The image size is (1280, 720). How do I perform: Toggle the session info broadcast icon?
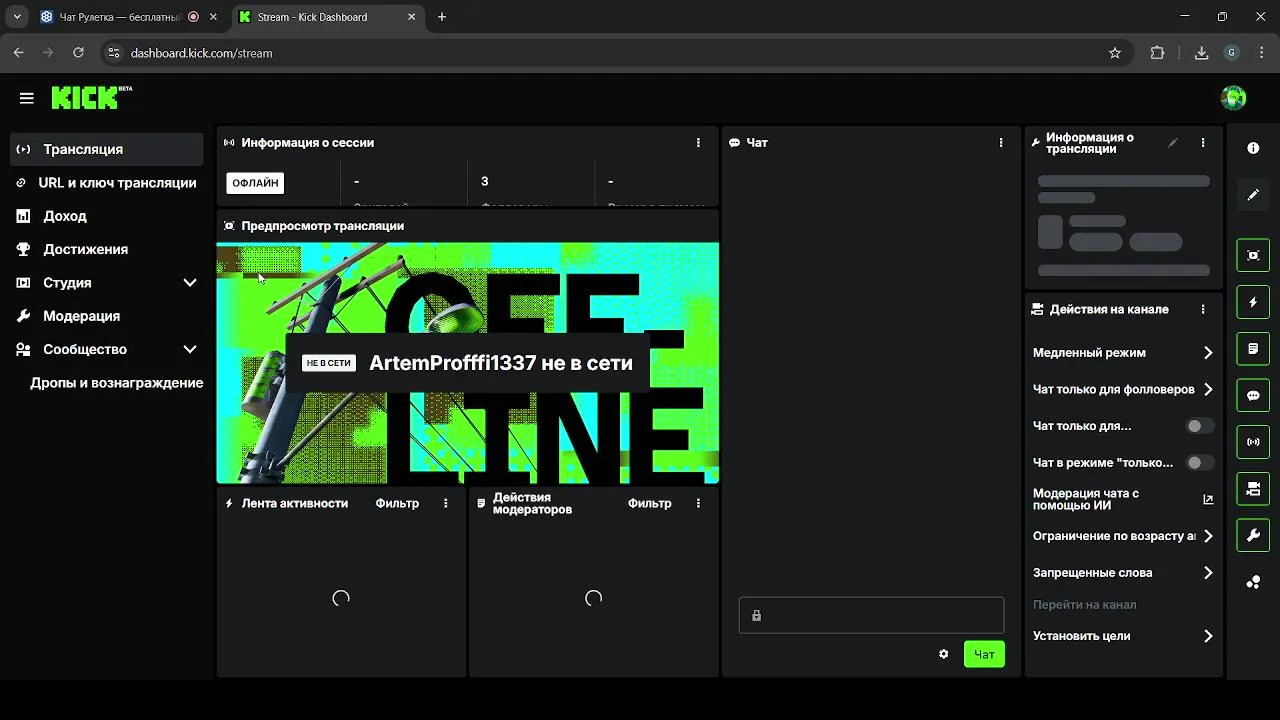1253,442
